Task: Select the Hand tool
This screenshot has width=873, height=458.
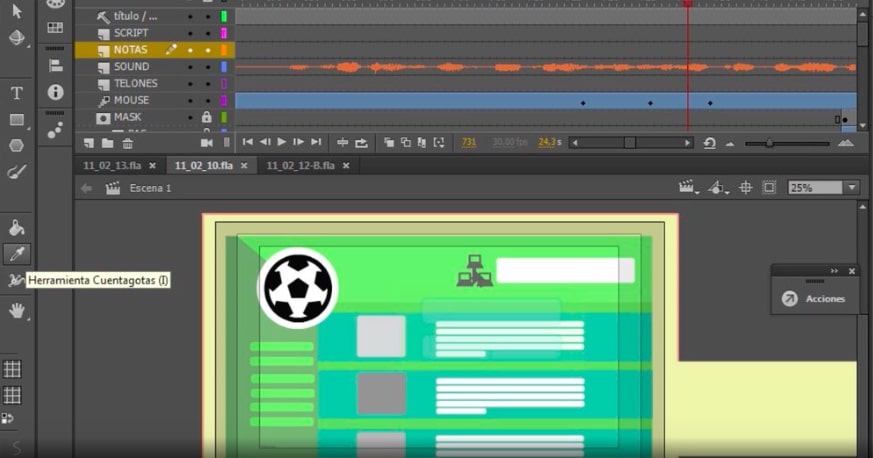Action: tap(17, 311)
